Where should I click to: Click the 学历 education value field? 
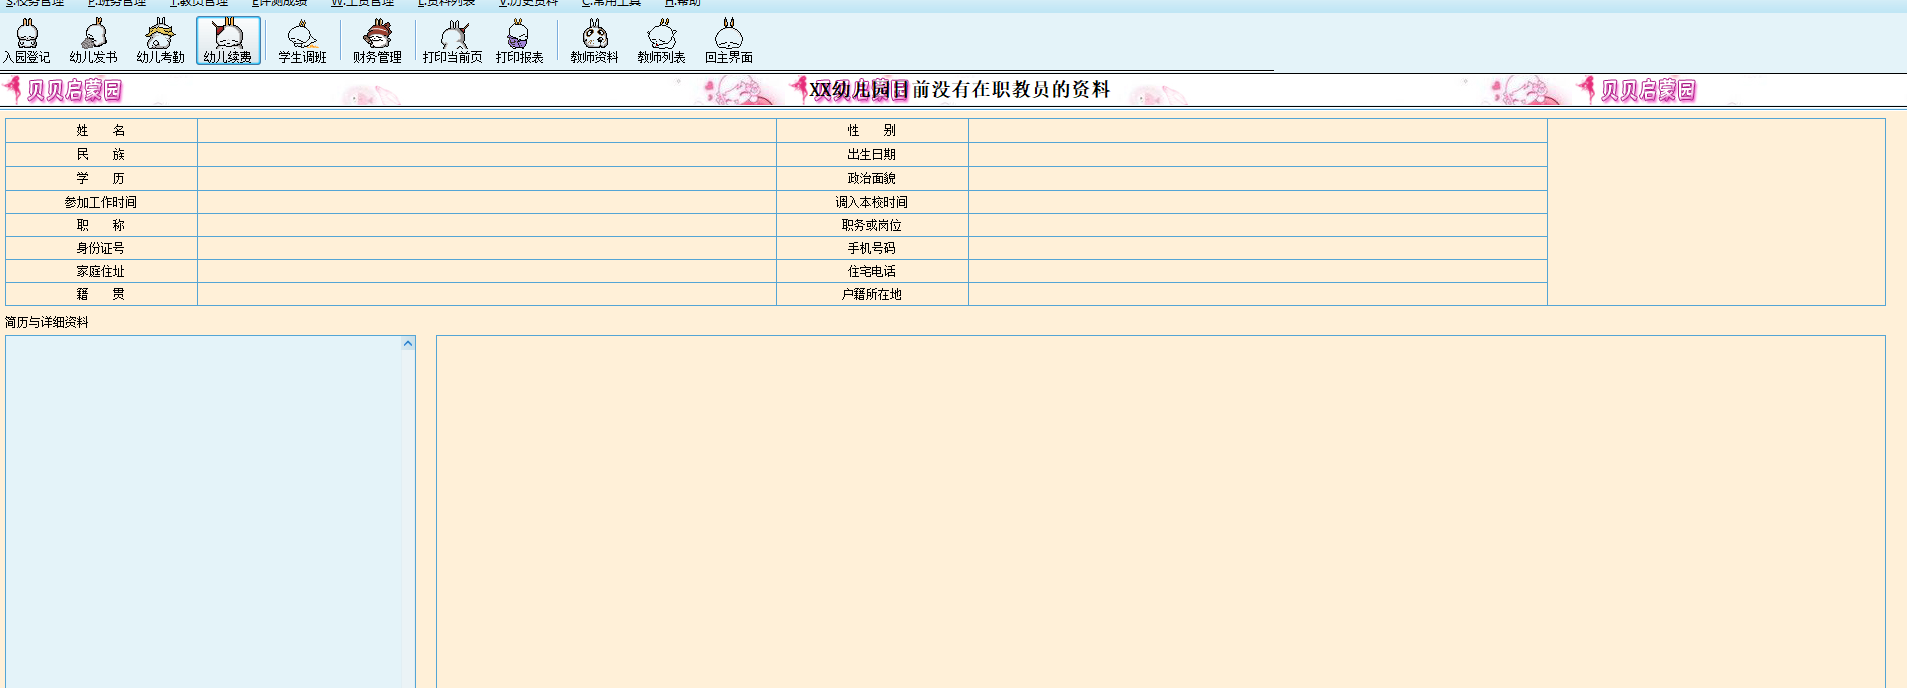click(x=487, y=178)
